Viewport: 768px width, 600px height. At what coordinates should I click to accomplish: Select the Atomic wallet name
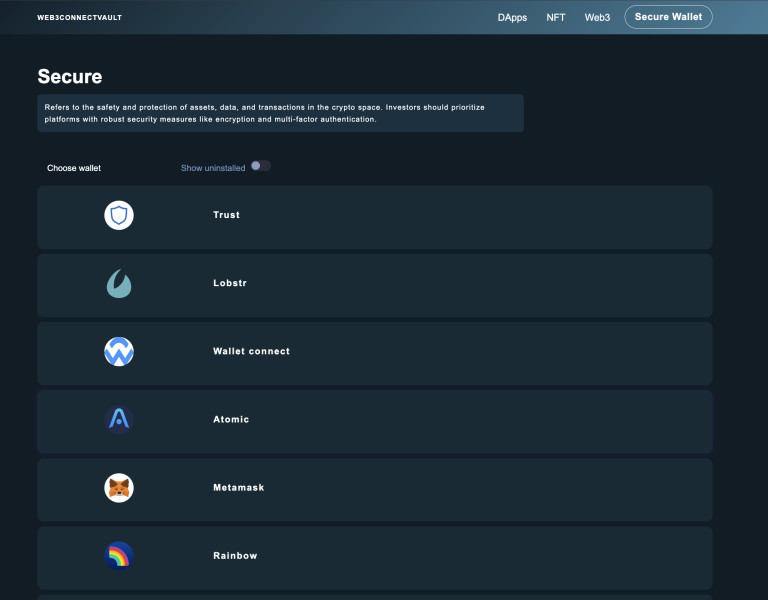point(231,420)
